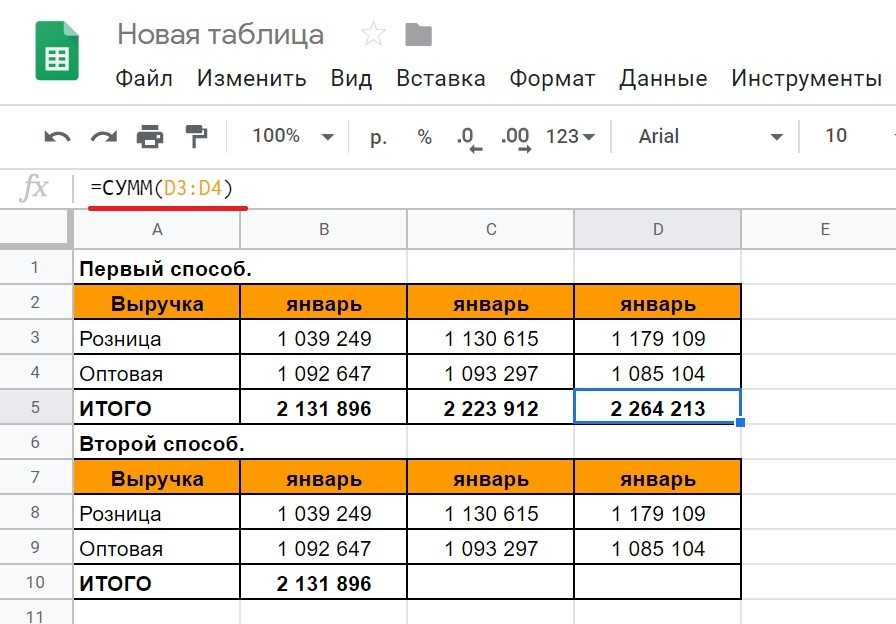Select column B header
The height and width of the screenshot is (624, 896).
324,230
